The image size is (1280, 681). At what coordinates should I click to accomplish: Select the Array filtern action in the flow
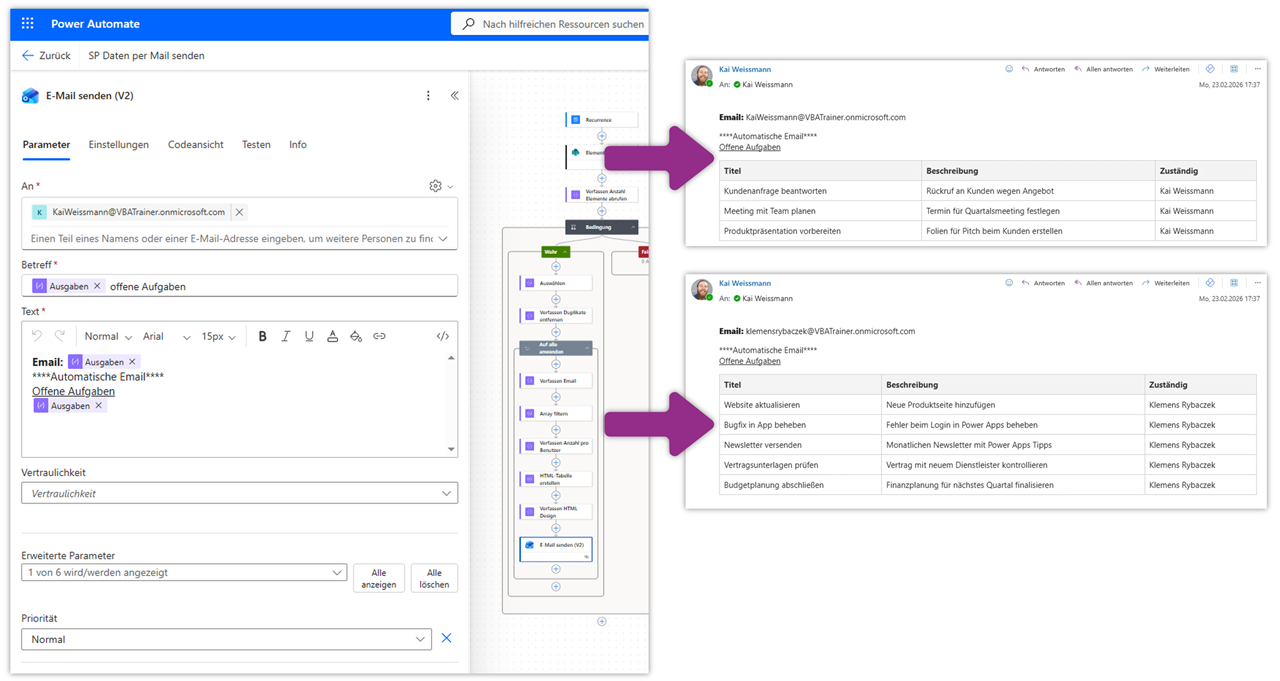point(555,413)
